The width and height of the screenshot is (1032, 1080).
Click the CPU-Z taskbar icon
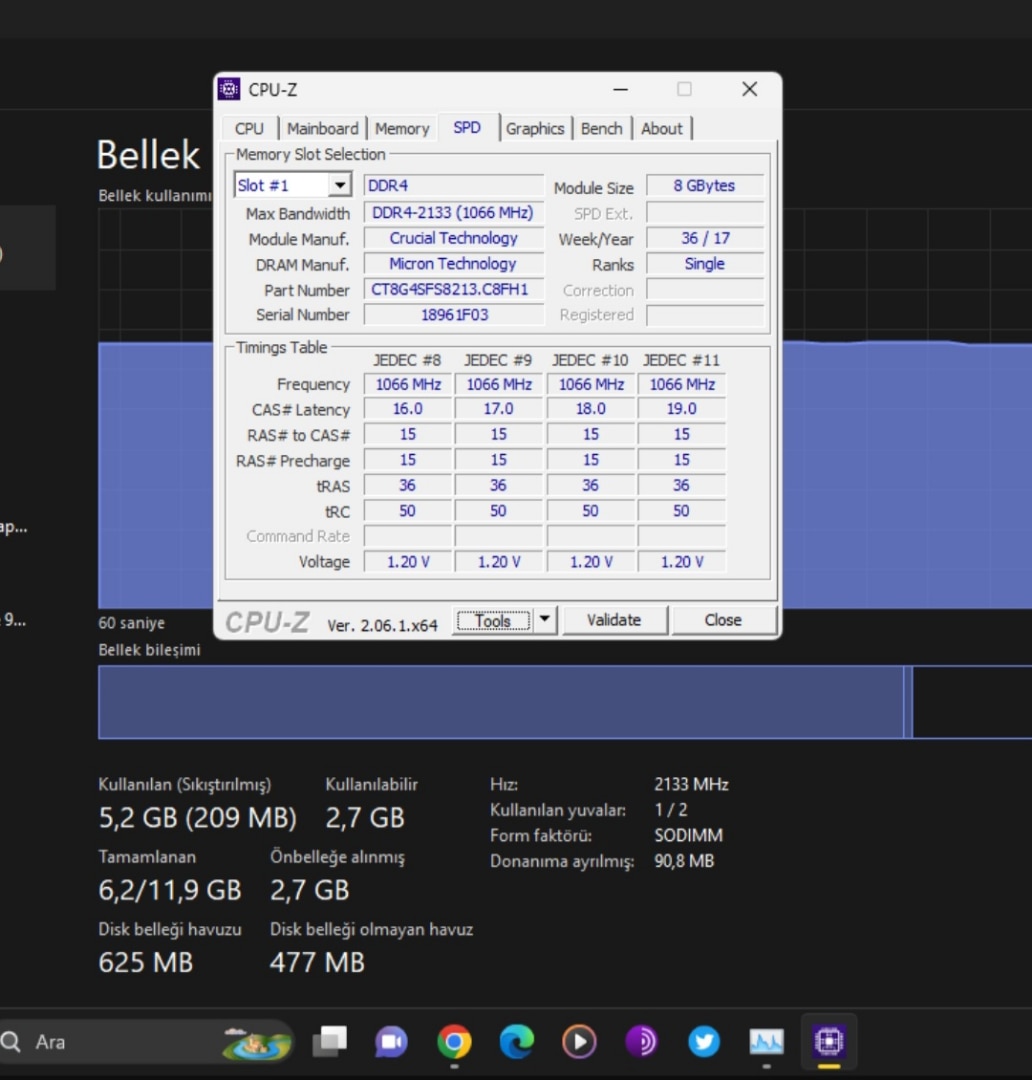click(829, 1042)
